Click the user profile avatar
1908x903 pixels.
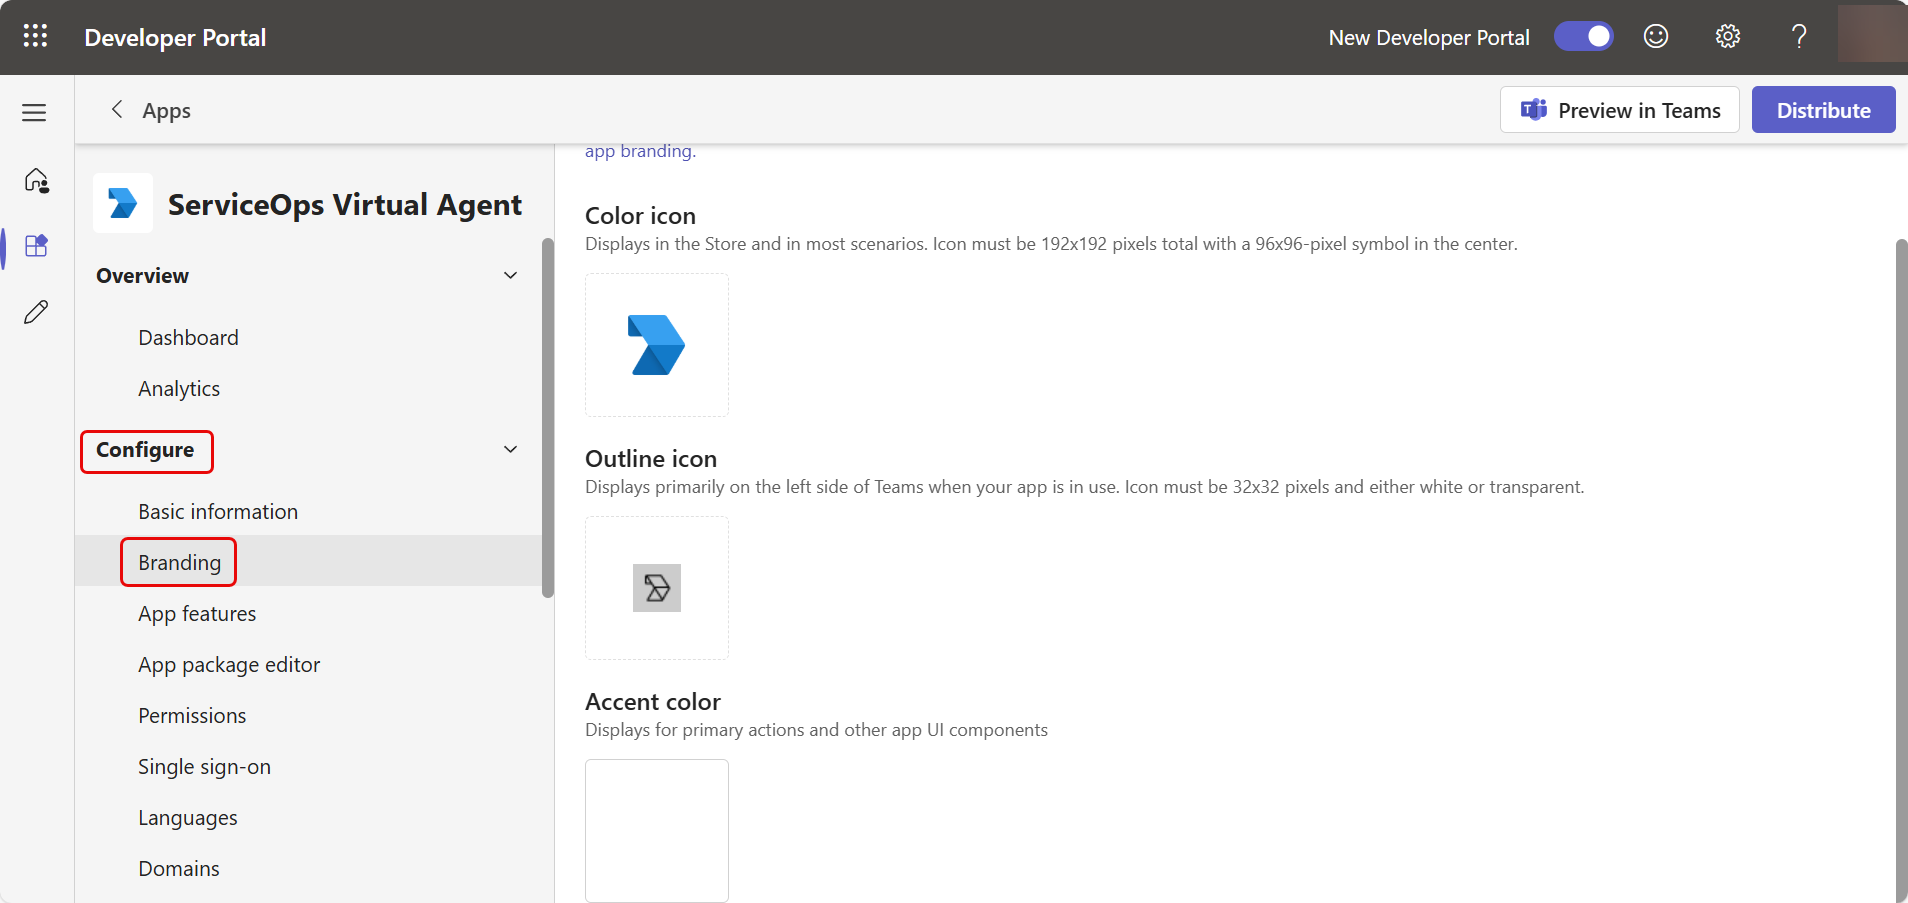(x=1871, y=35)
